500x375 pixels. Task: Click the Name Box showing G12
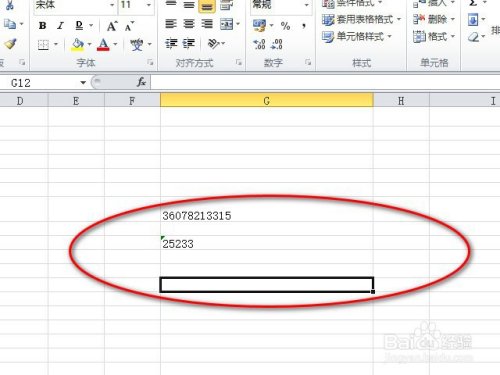38,83
